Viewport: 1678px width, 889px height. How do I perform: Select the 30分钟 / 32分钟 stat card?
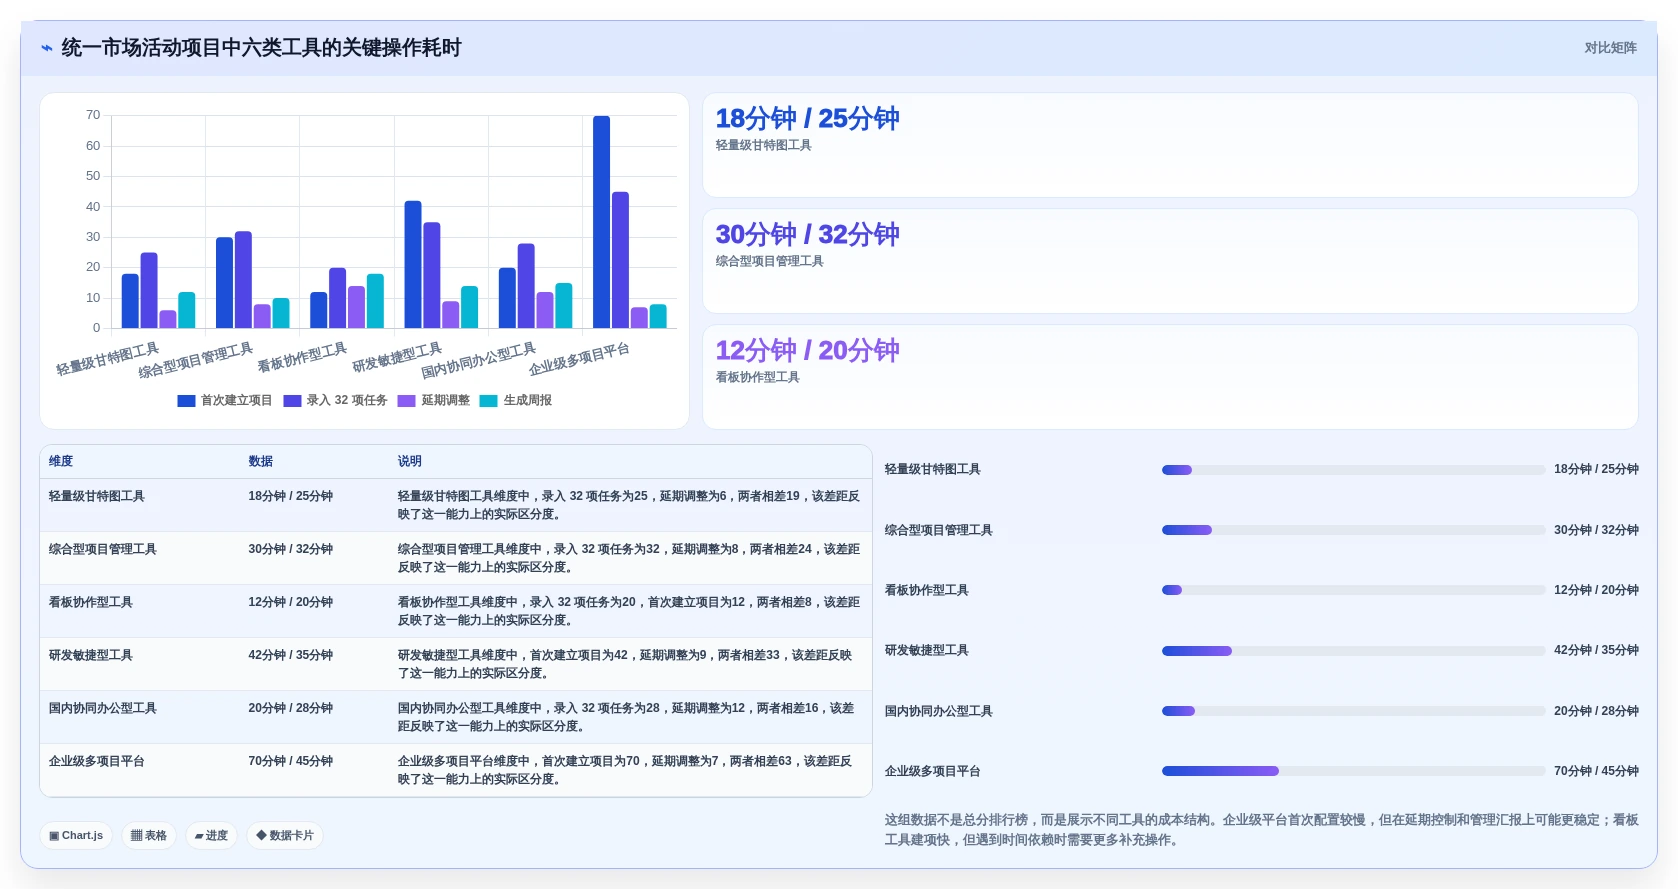pos(1170,261)
